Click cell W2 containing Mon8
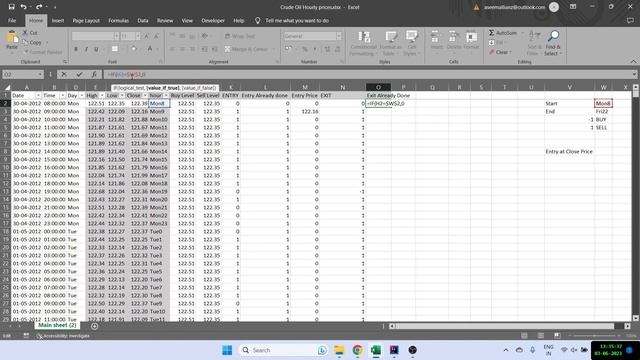The image size is (640, 360). 603,104
